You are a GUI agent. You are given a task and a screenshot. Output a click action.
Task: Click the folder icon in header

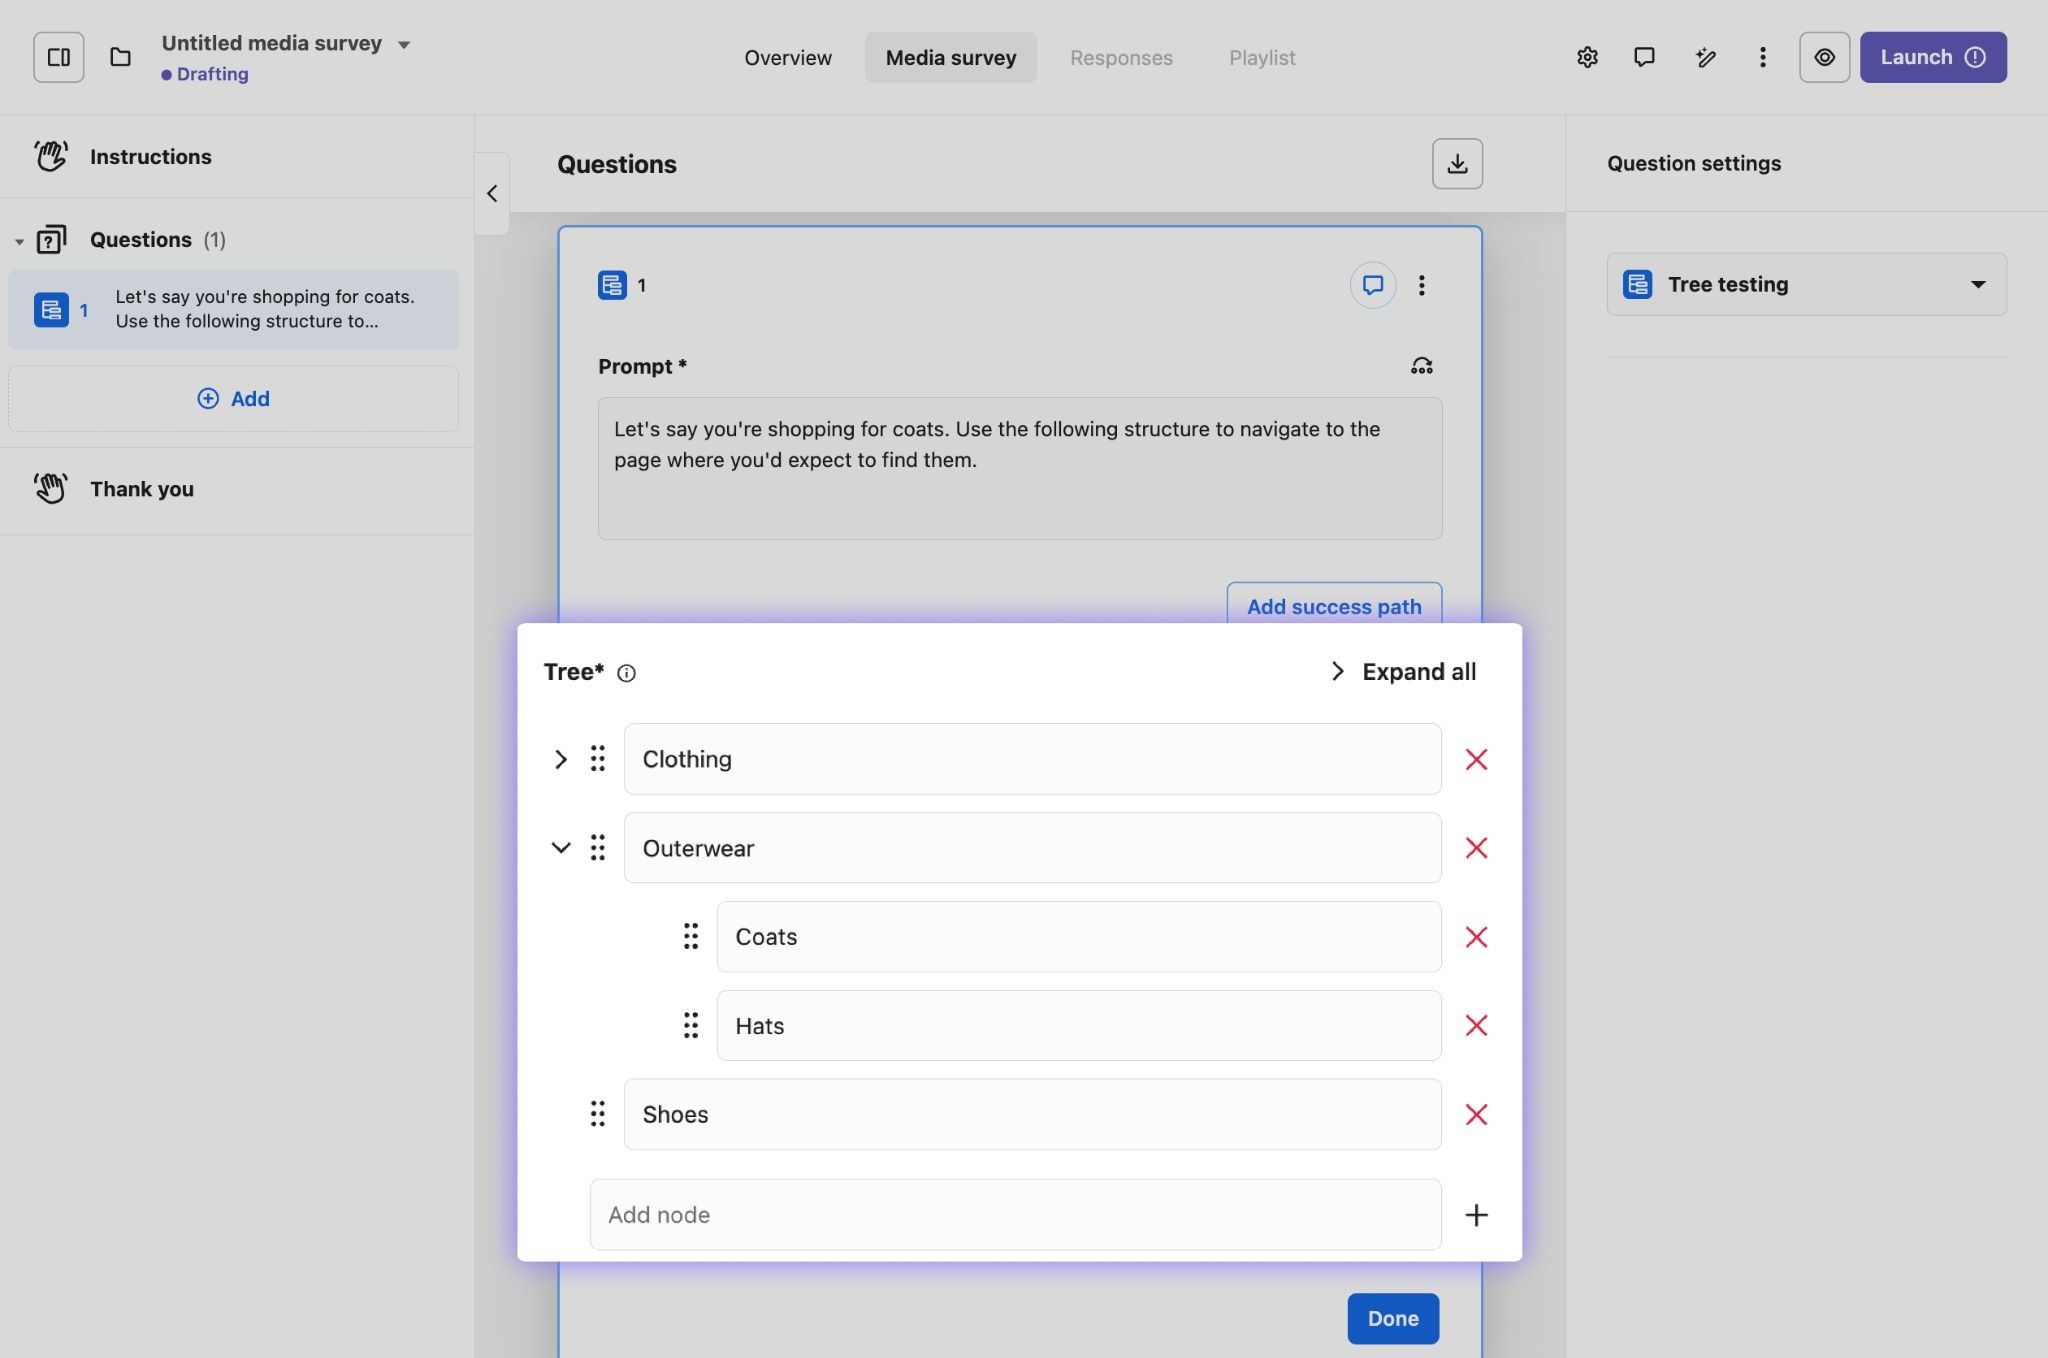(x=120, y=57)
